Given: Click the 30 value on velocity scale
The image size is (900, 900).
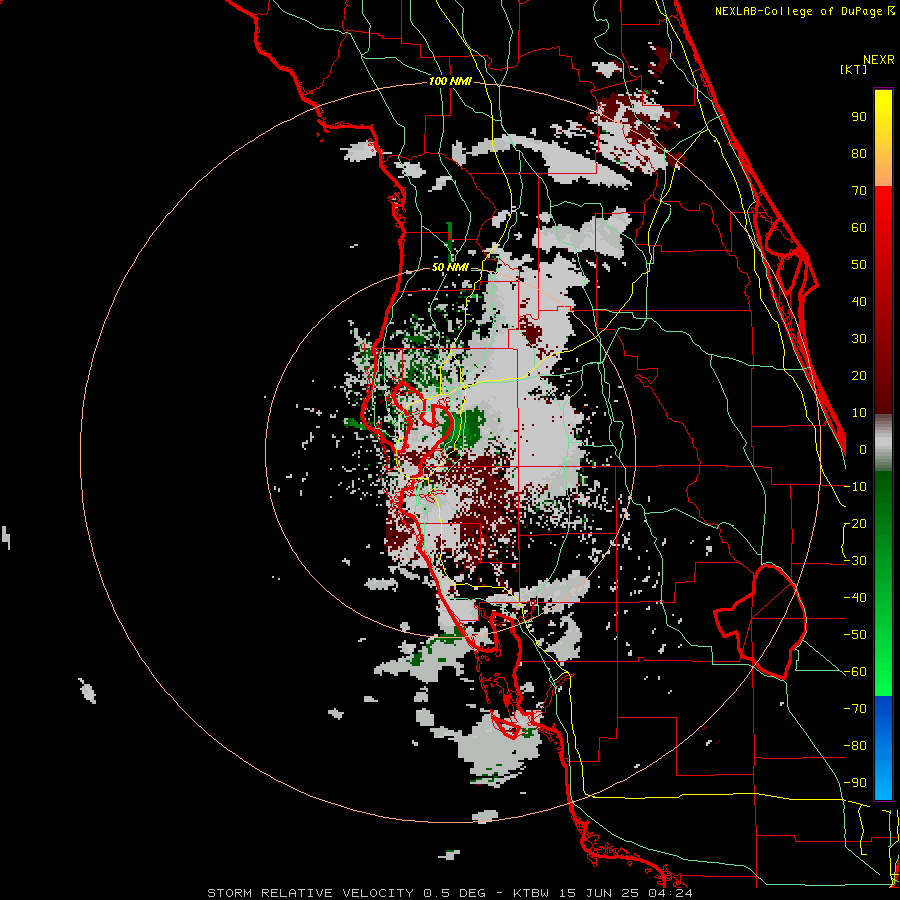Looking at the screenshot, I should (x=859, y=339).
